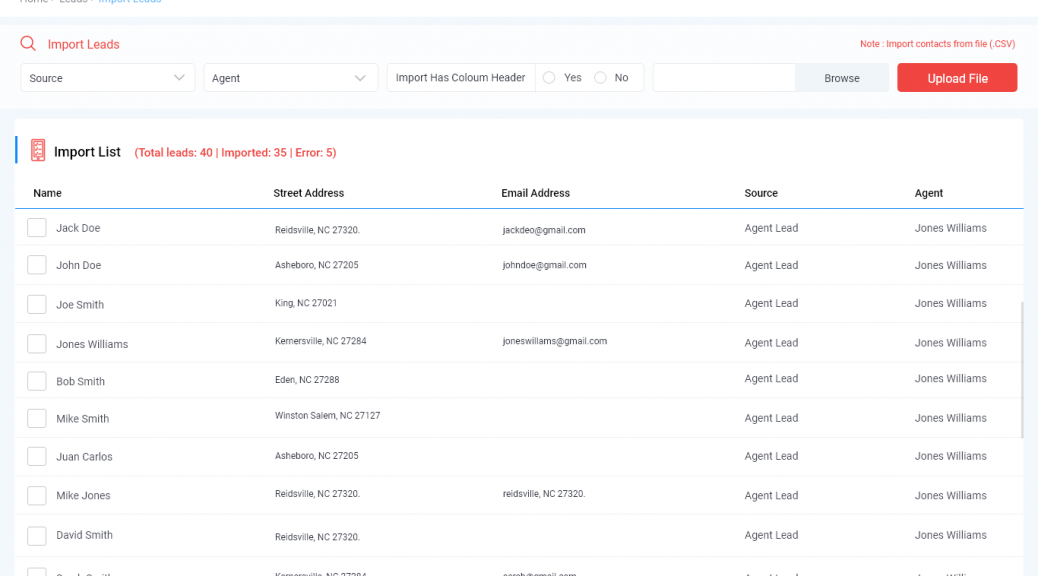Tick the checkbox for Joe Smith
Screen dimensions: 1038x576
pos(36,304)
